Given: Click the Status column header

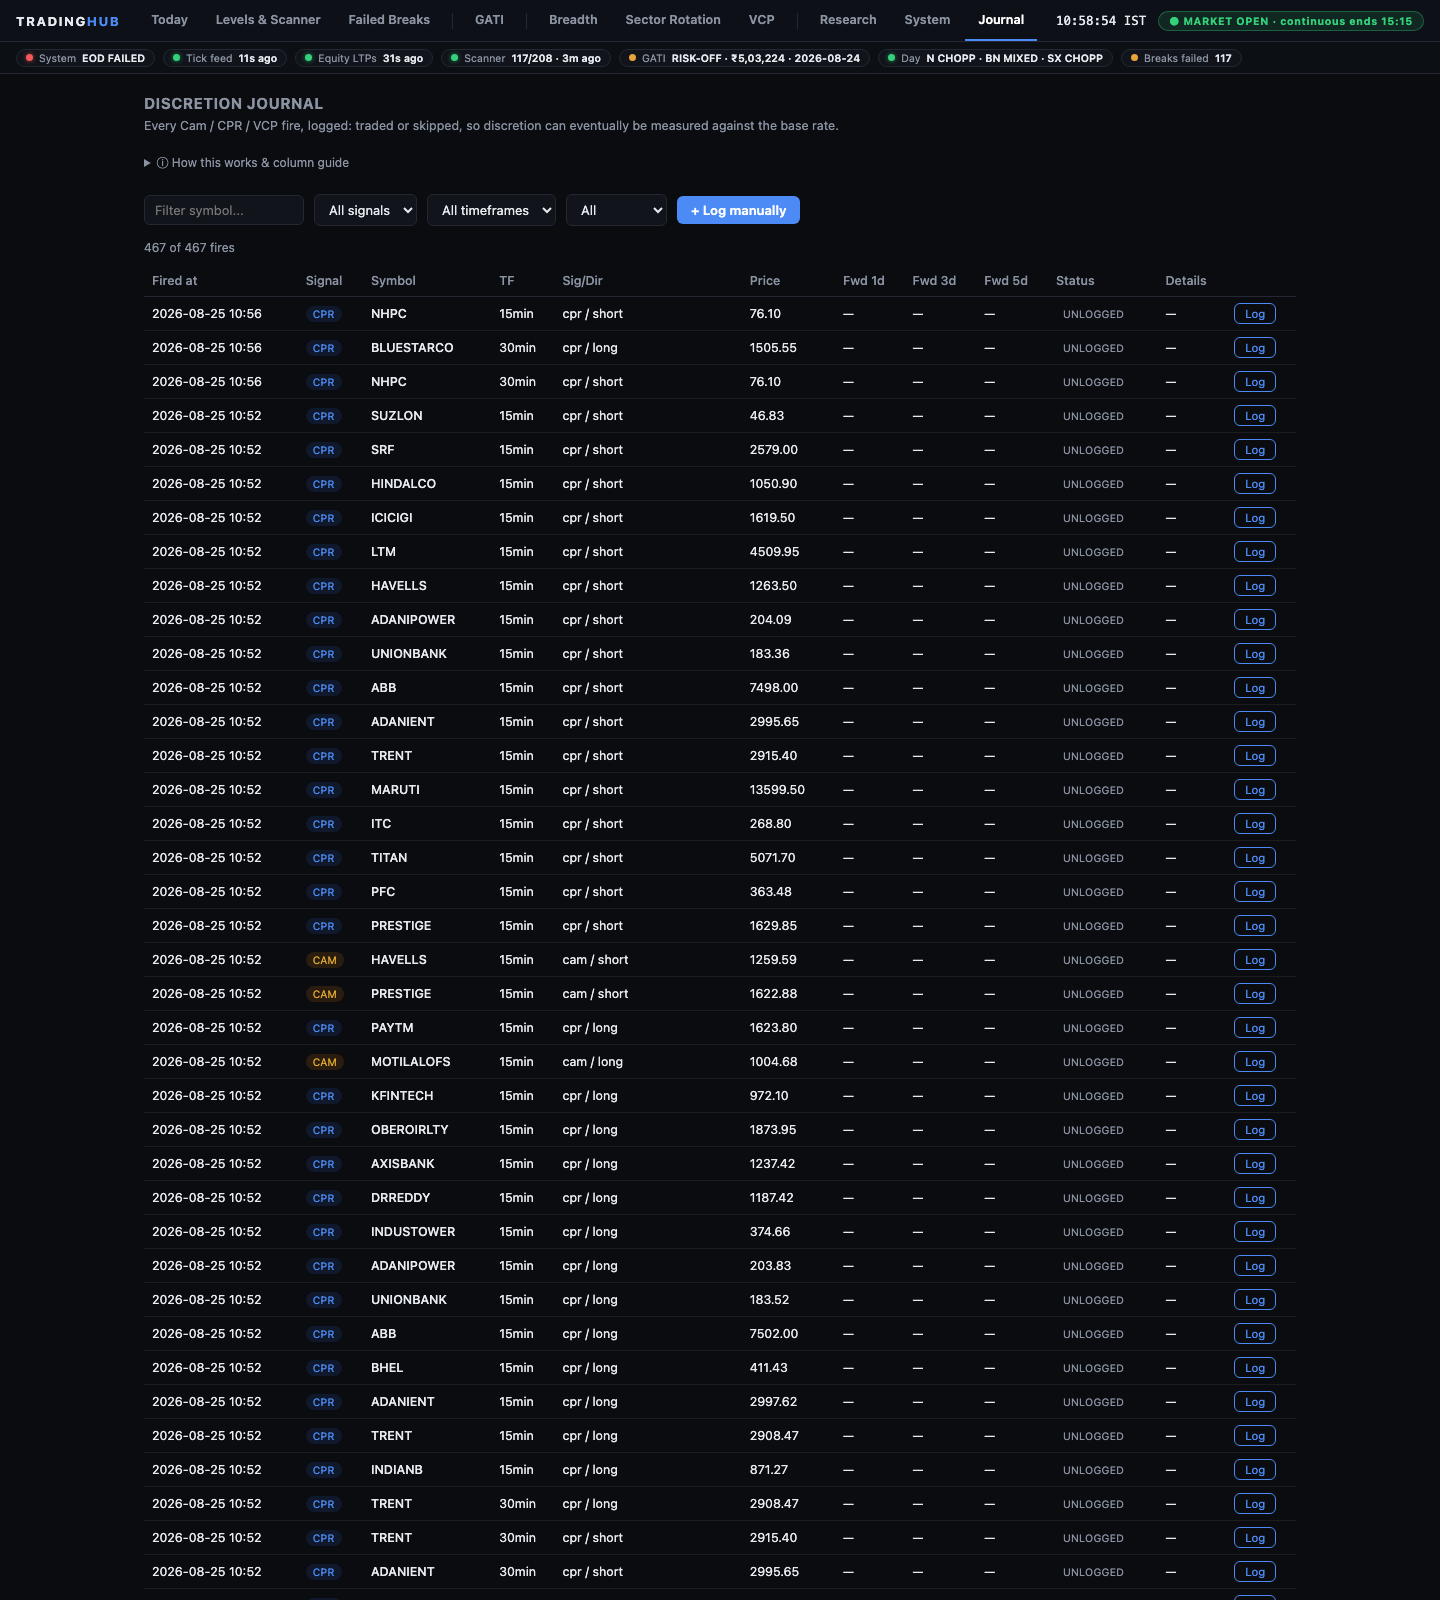Looking at the screenshot, I should [x=1075, y=281].
